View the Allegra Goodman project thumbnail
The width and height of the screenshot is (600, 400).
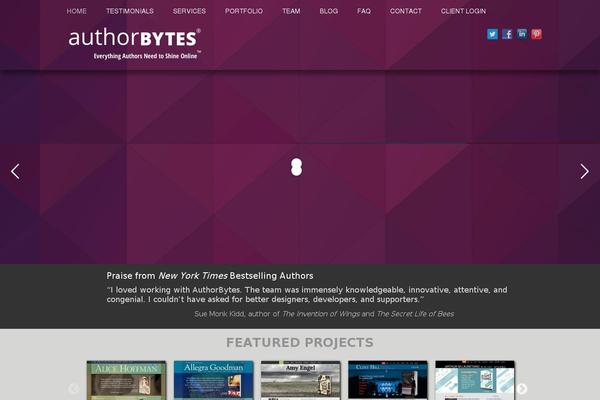[214, 380]
